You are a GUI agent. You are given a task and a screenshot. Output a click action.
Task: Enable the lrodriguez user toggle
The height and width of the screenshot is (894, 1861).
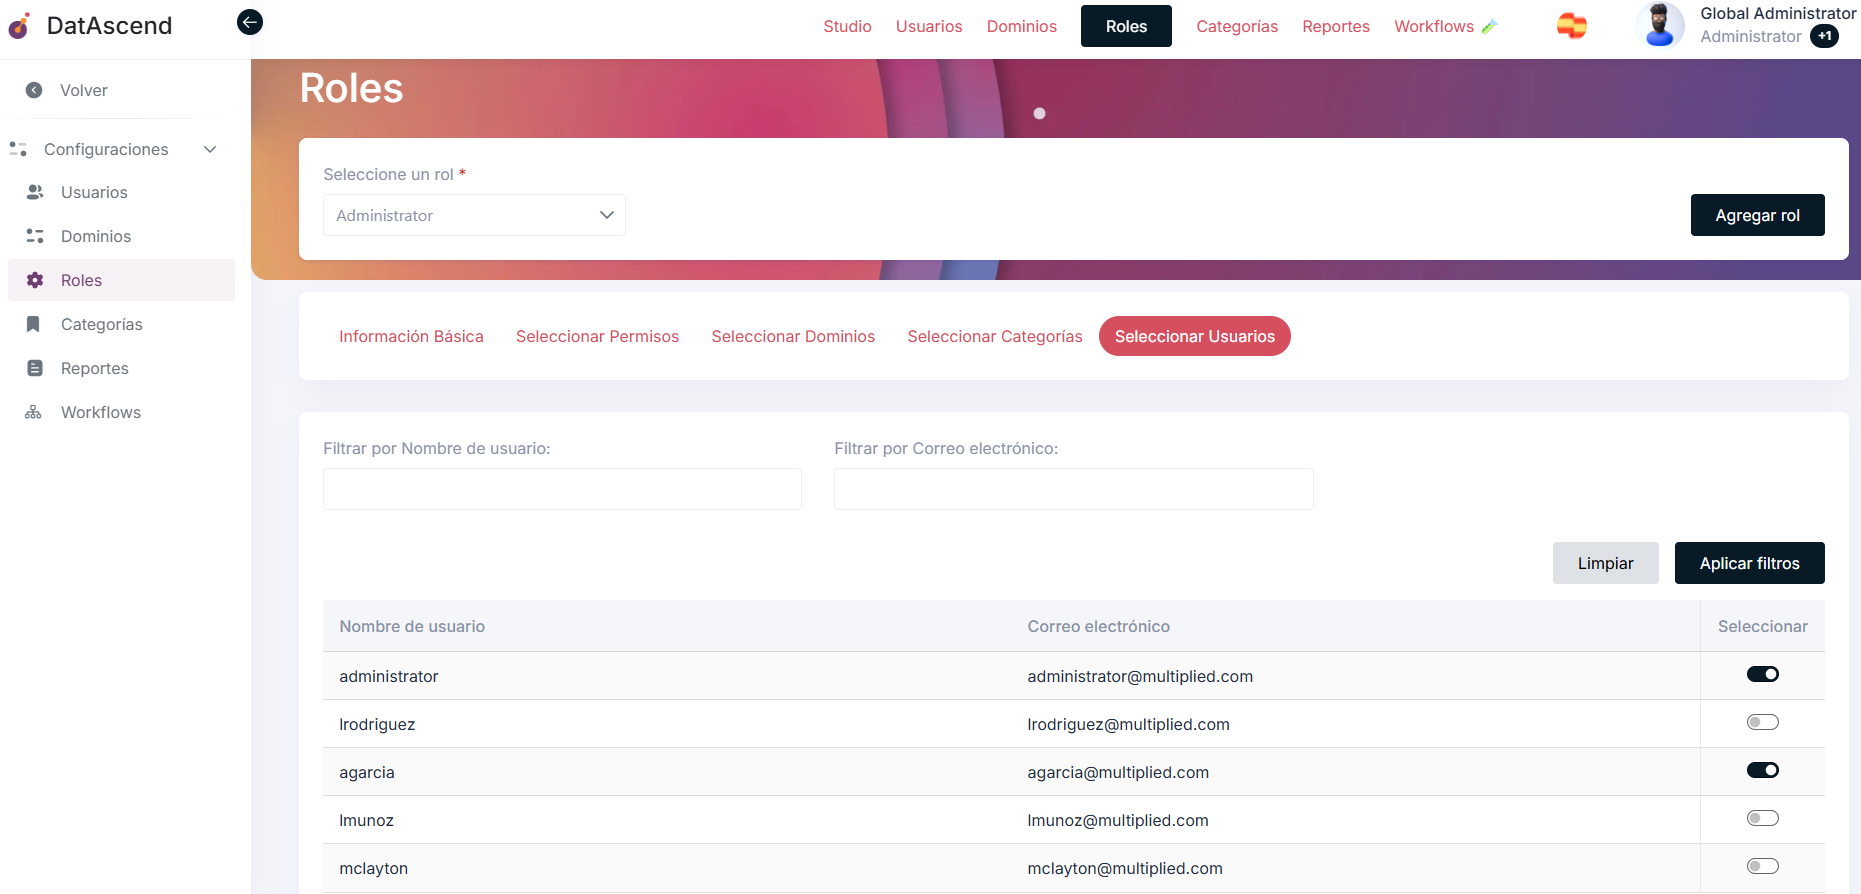[x=1762, y=722]
